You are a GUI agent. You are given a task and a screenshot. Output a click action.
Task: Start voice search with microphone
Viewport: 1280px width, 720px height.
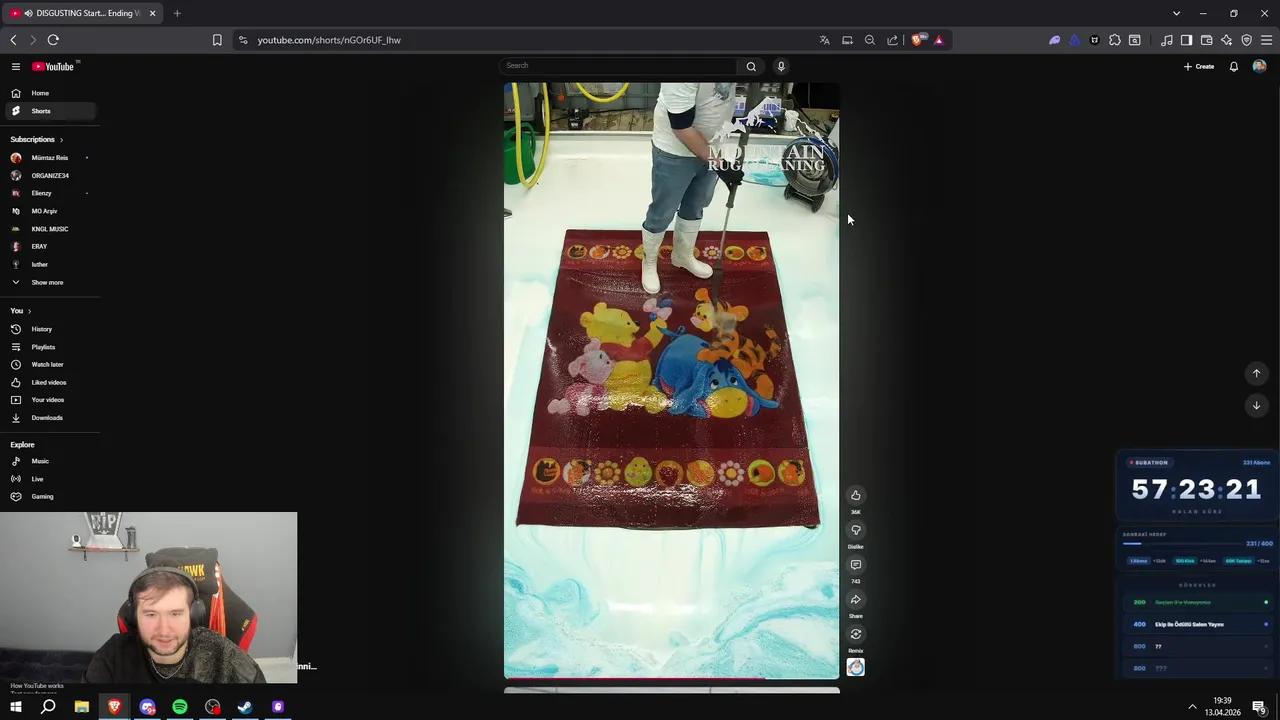point(781,66)
